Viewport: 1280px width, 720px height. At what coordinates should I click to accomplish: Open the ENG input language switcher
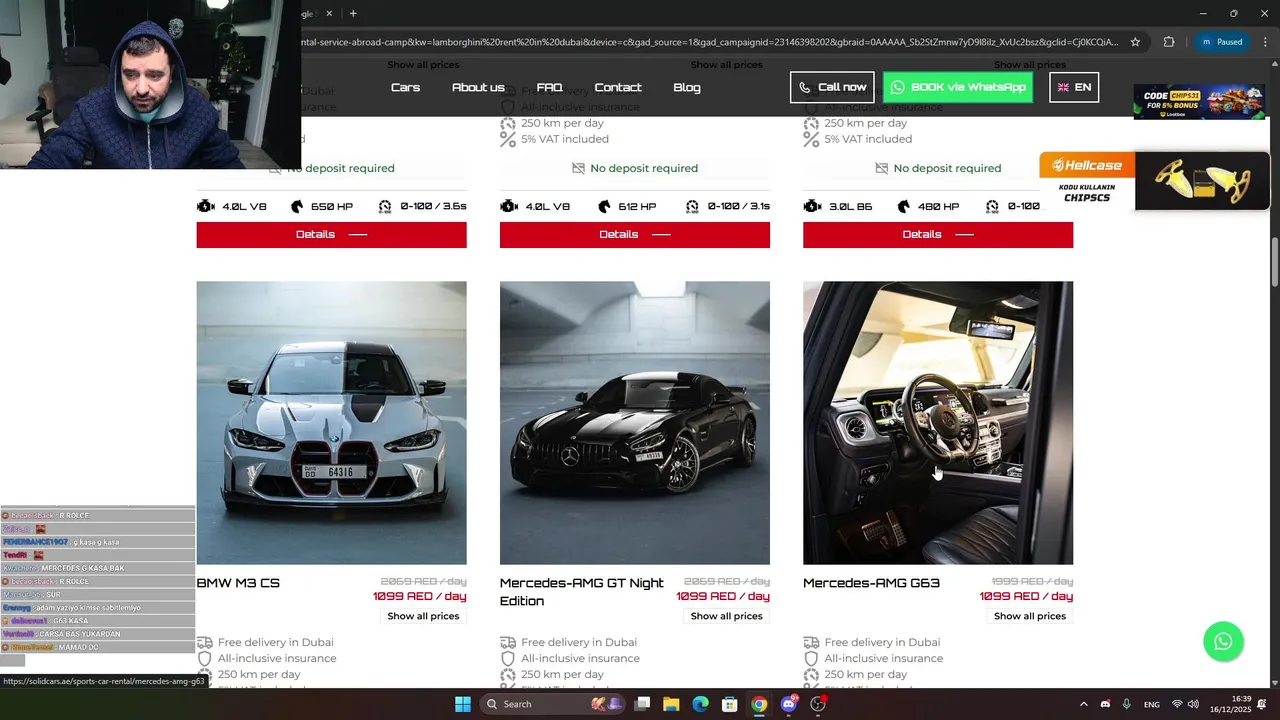pos(1152,704)
